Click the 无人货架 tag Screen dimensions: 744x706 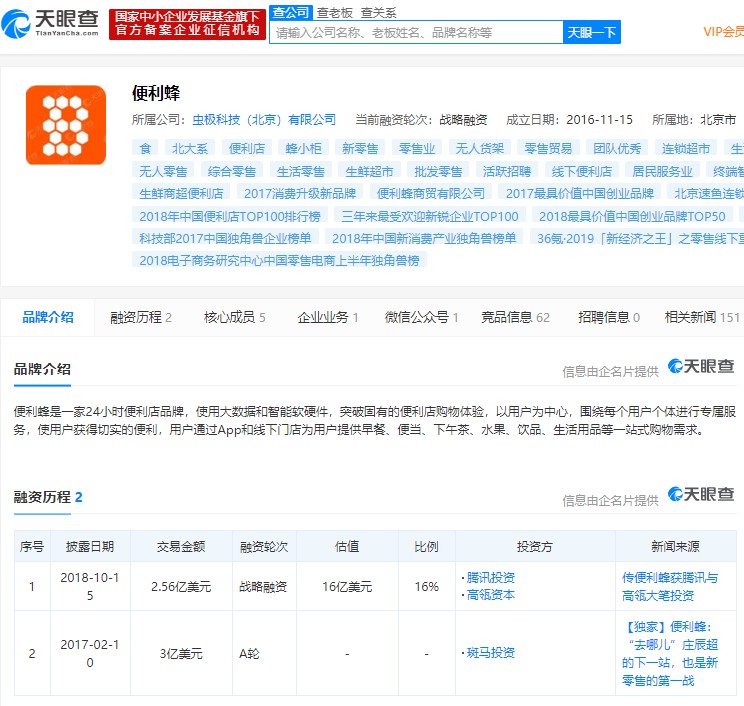480,149
